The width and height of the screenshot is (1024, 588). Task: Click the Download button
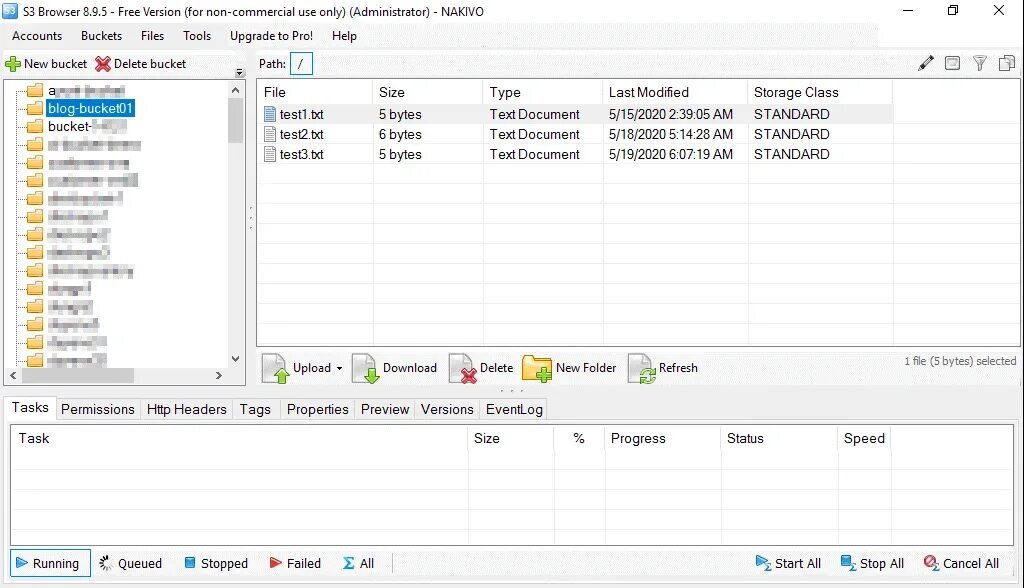coord(394,368)
